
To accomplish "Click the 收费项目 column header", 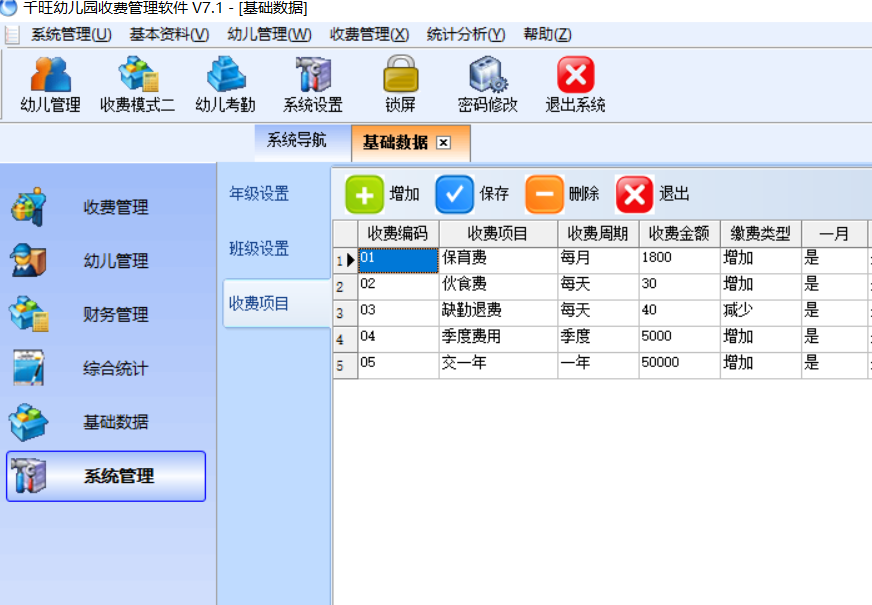I will [498, 234].
